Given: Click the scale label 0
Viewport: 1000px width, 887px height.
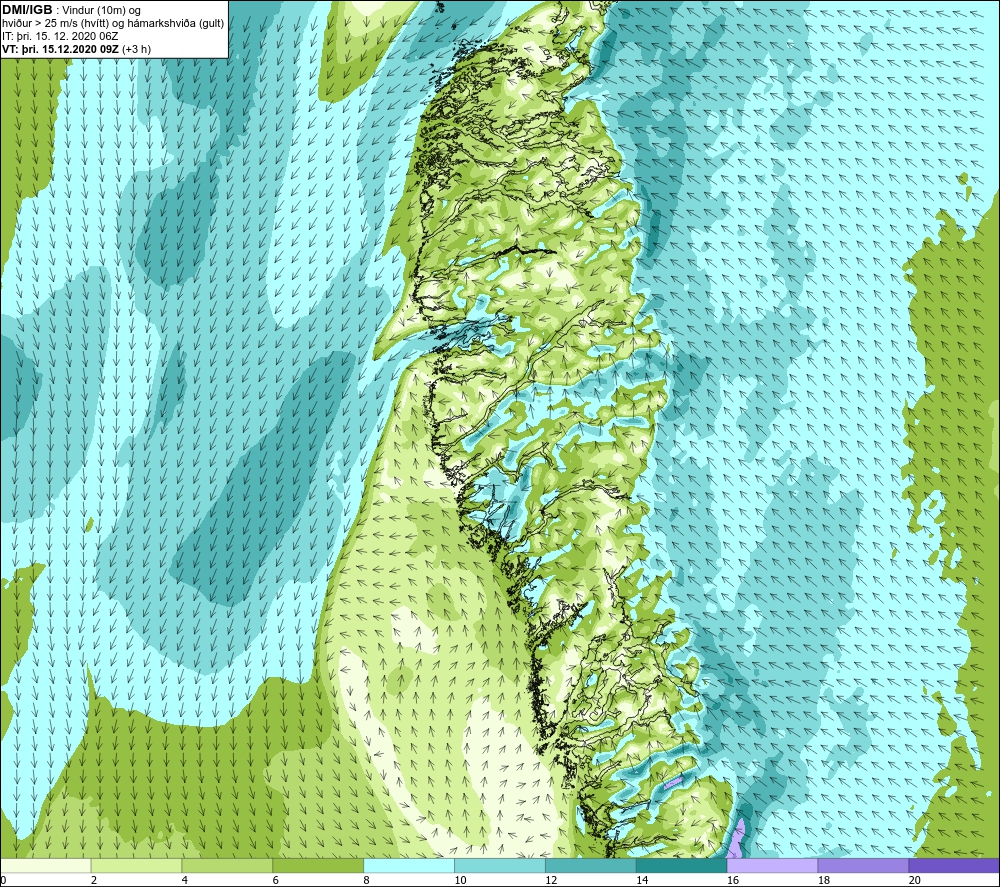Looking at the screenshot, I should (x=4, y=880).
